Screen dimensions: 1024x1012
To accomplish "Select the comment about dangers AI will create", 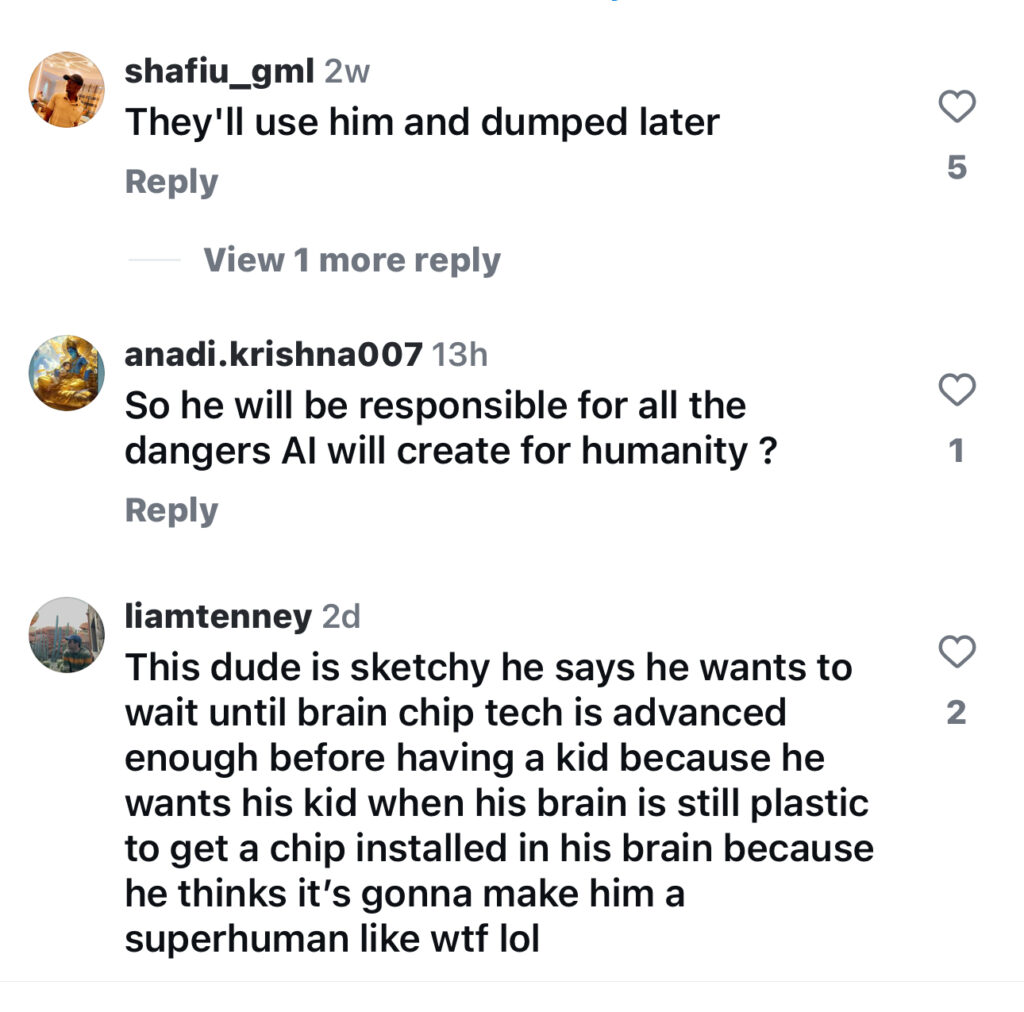I will coord(451,428).
